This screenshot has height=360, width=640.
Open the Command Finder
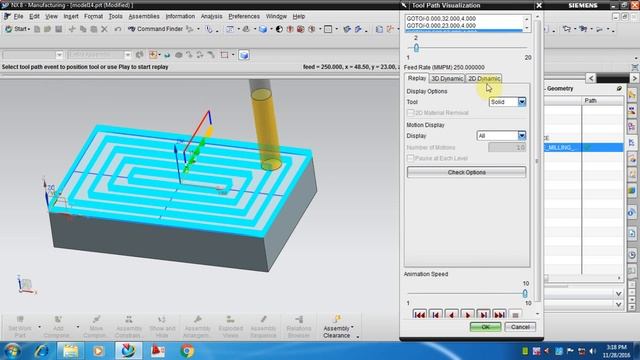pos(156,29)
